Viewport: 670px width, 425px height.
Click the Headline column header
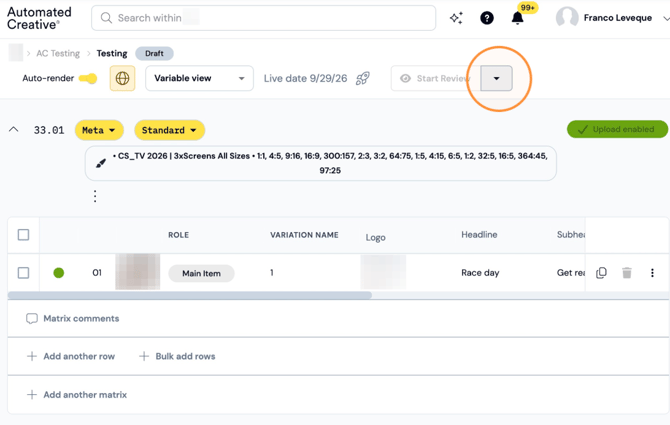[x=479, y=234]
